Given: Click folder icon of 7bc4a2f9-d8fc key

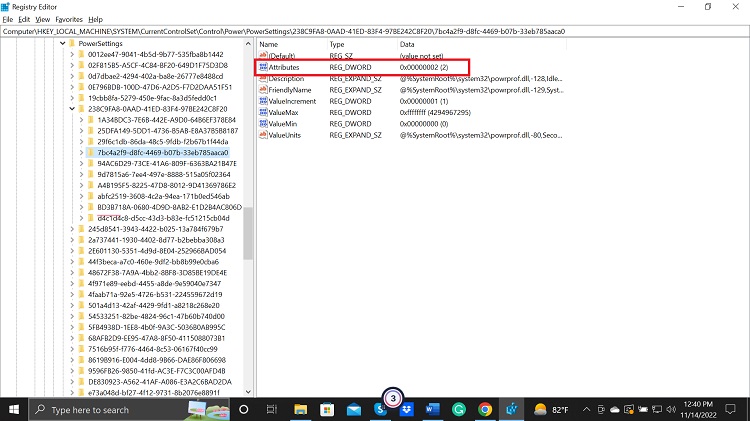Looking at the screenshot, I should (92, 152).
